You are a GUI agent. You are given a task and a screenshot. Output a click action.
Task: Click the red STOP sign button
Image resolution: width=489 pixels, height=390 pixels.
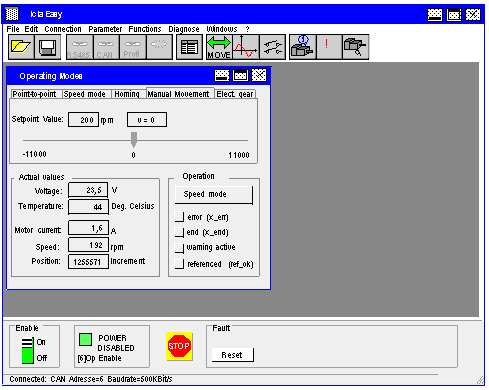[x=179, y=346]
